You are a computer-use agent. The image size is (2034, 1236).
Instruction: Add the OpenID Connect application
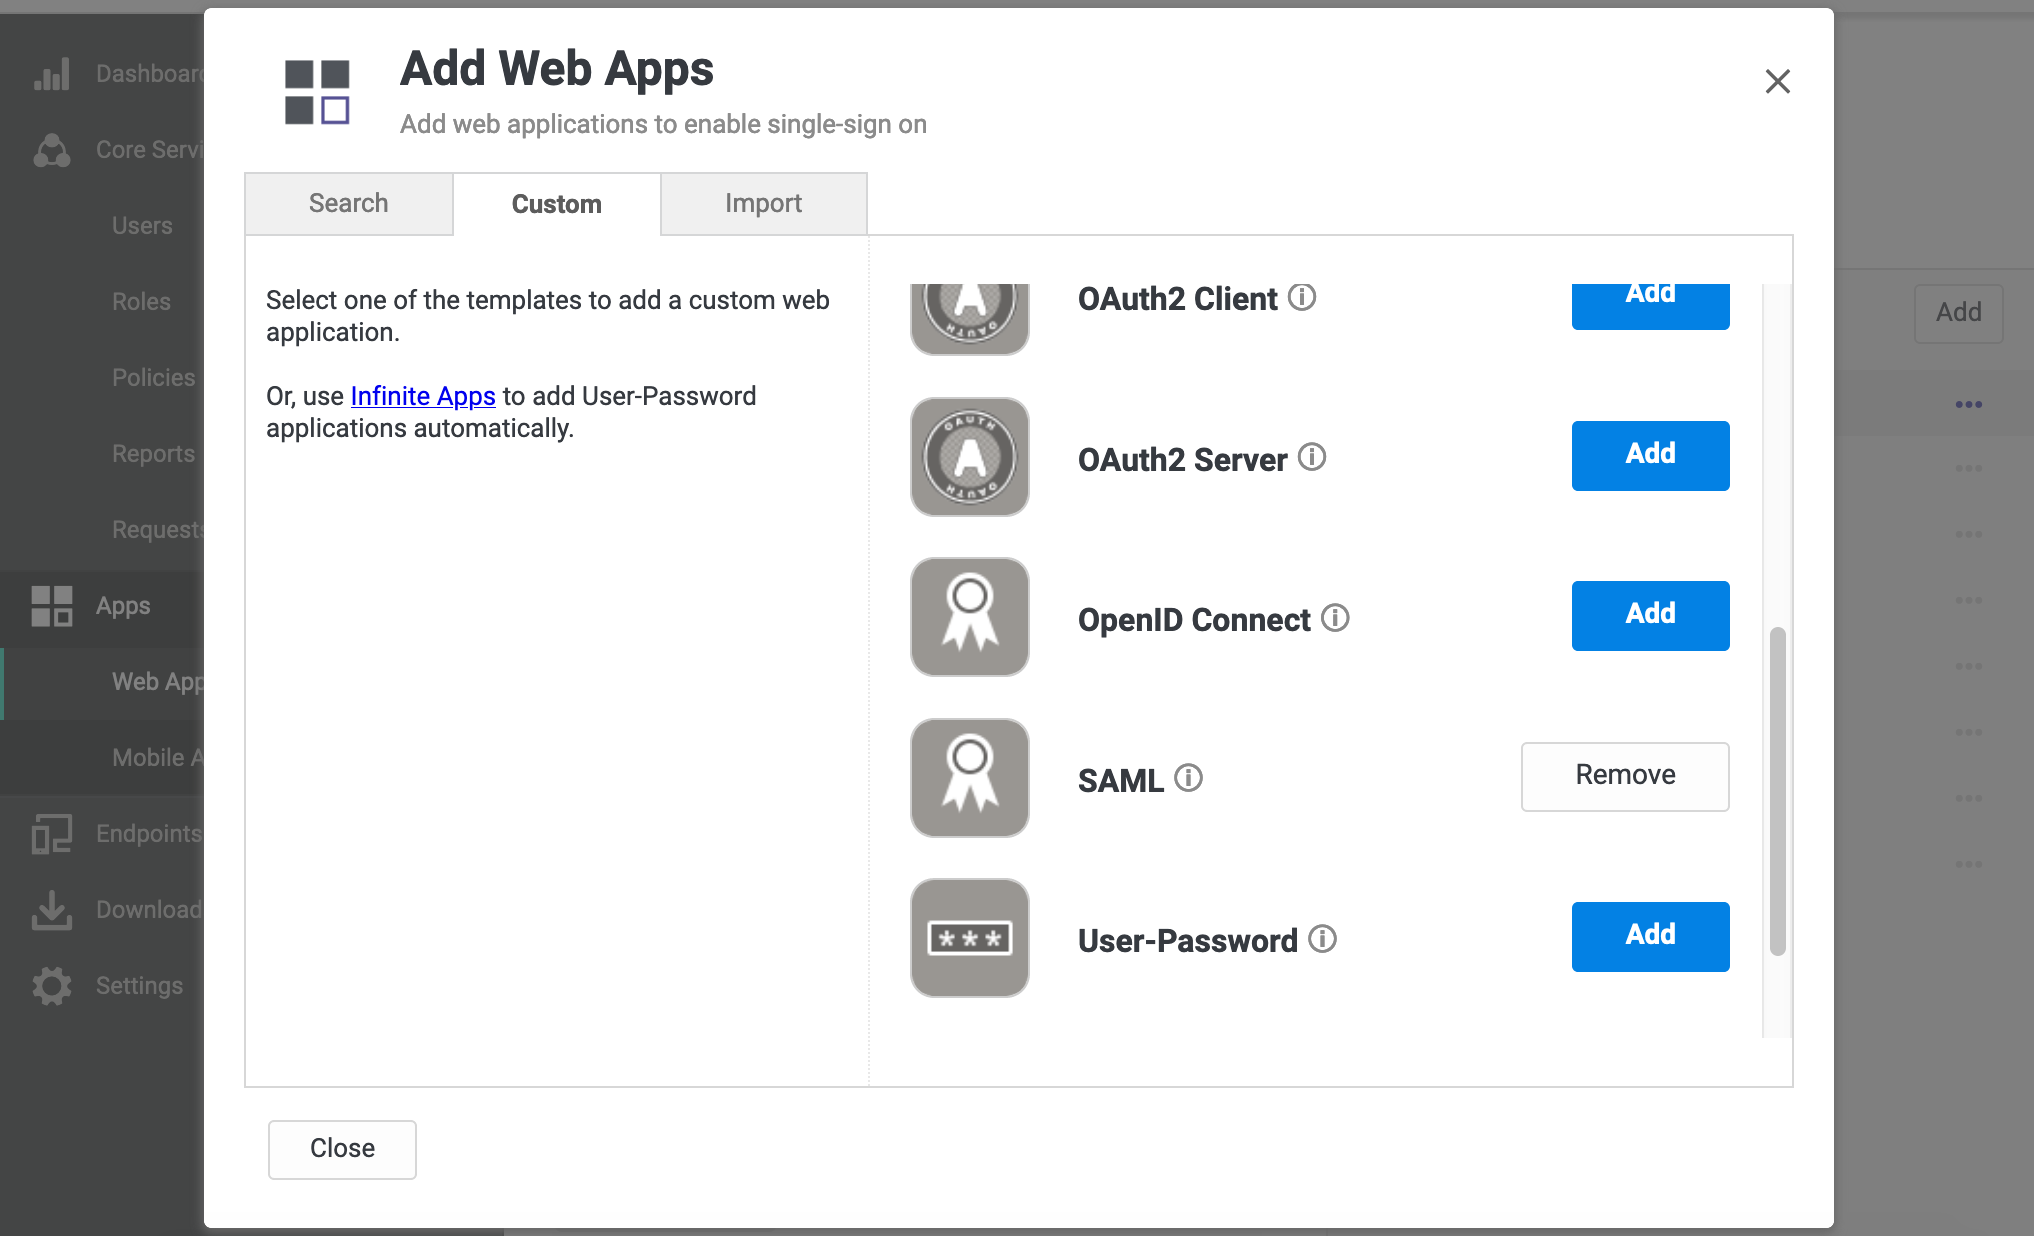[1650, 615]
